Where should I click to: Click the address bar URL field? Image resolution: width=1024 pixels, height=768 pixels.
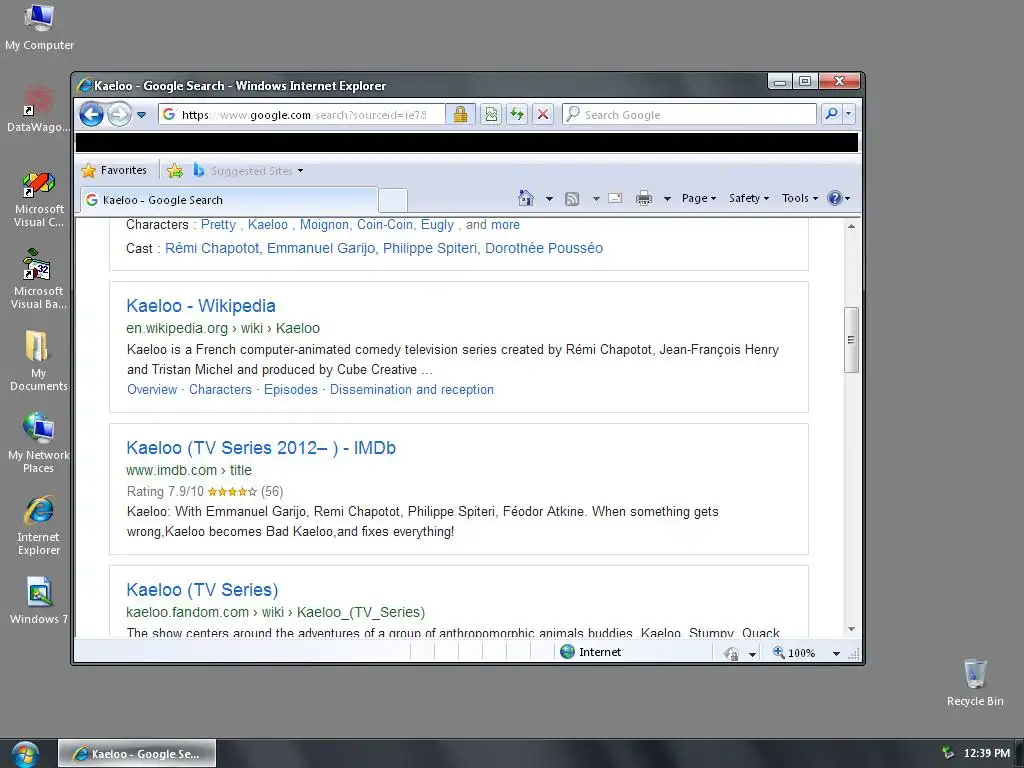[x=304, y=114]
